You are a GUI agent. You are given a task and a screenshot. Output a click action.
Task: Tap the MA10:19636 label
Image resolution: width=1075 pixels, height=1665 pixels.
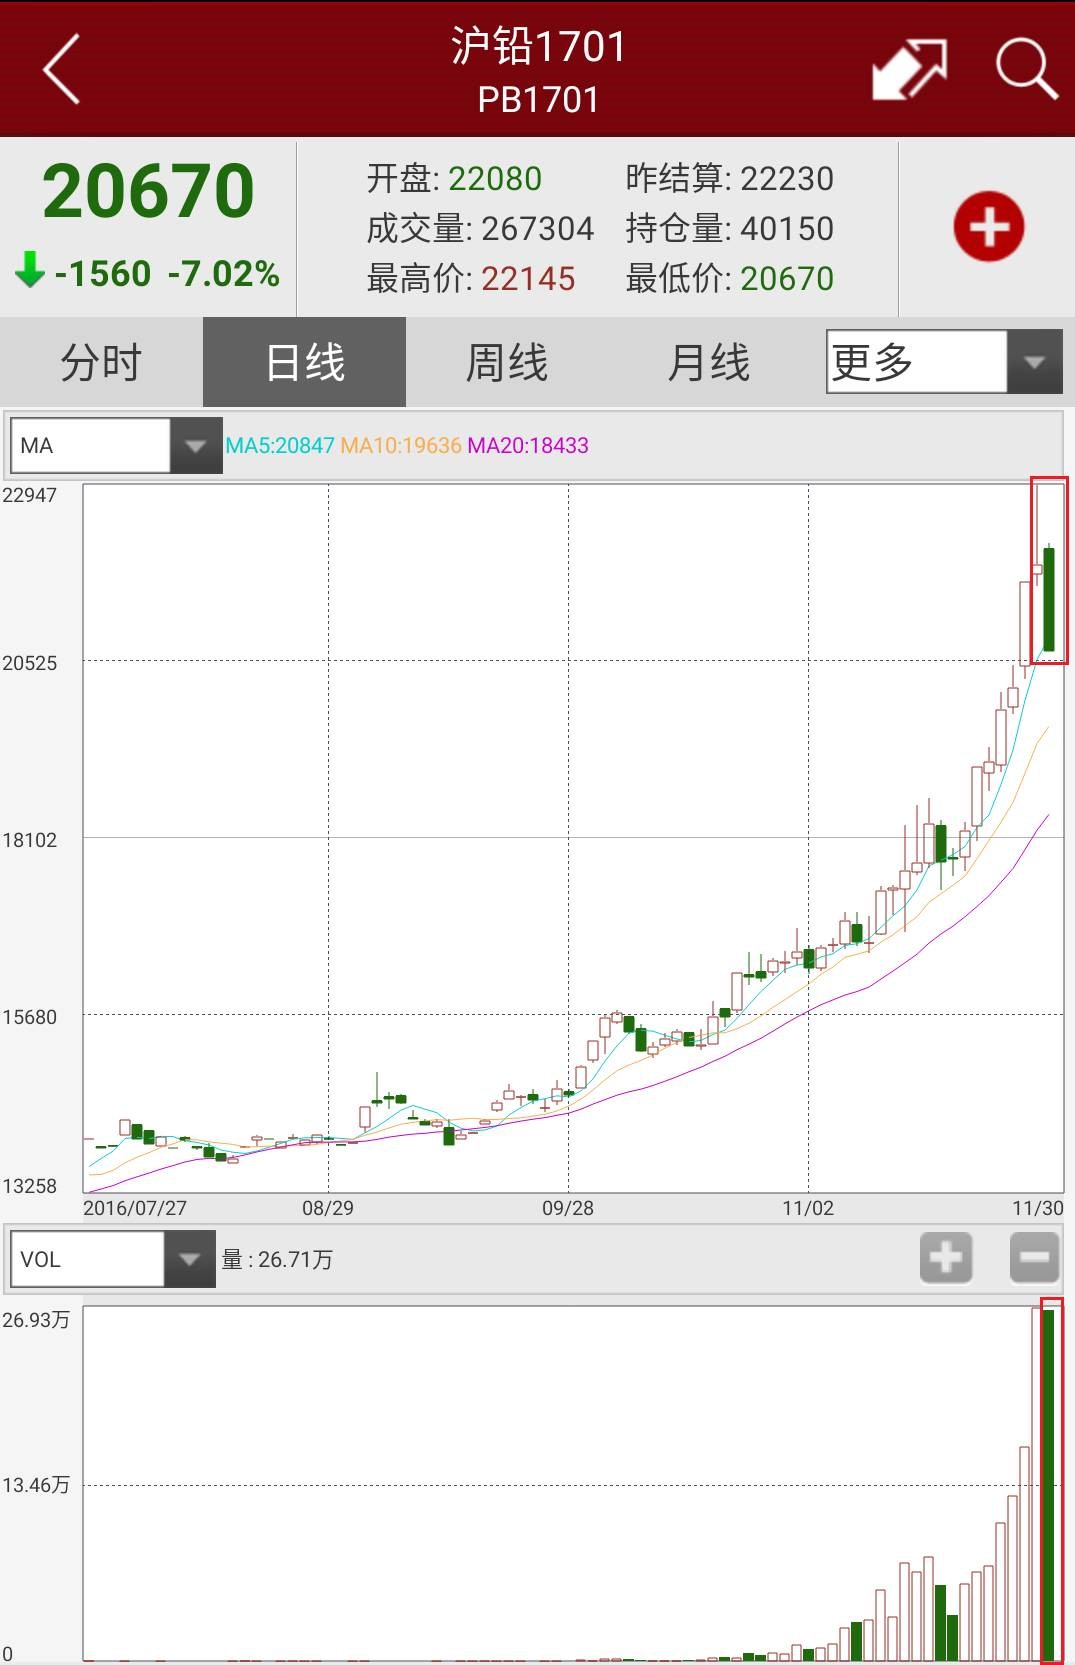tap(401, 446)
